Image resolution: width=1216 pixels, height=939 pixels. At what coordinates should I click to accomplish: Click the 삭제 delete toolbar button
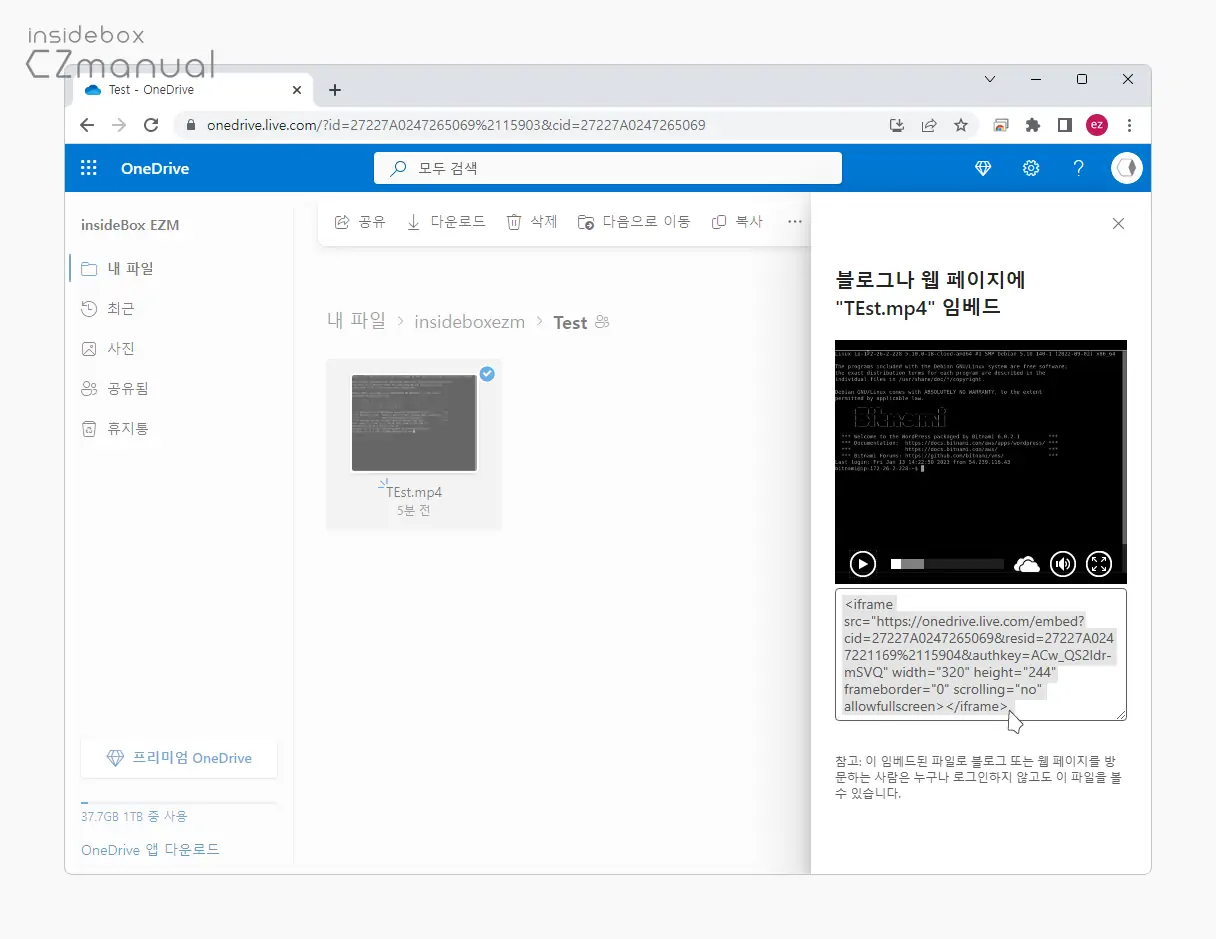point(532,222)
